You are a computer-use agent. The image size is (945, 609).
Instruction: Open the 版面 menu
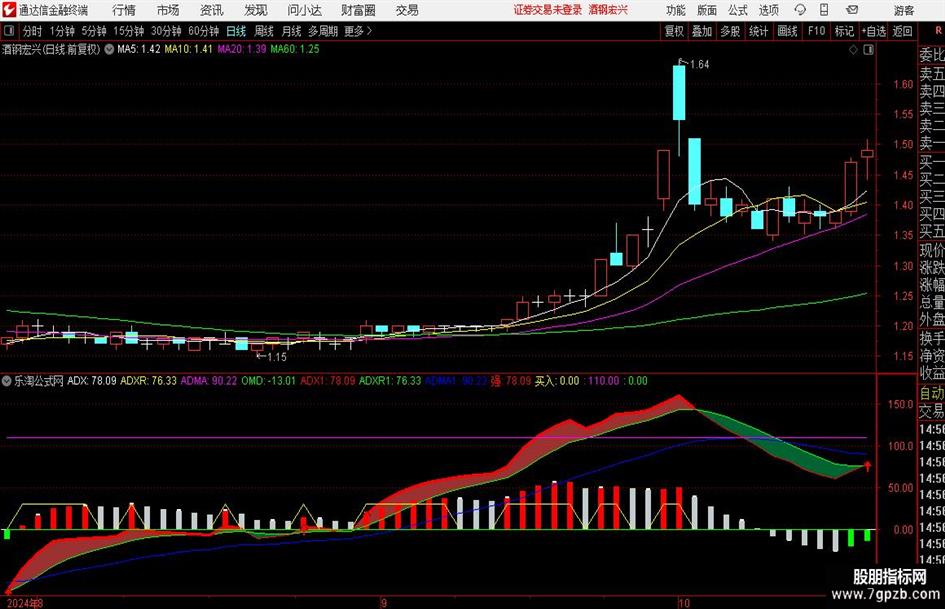(706, 10)
